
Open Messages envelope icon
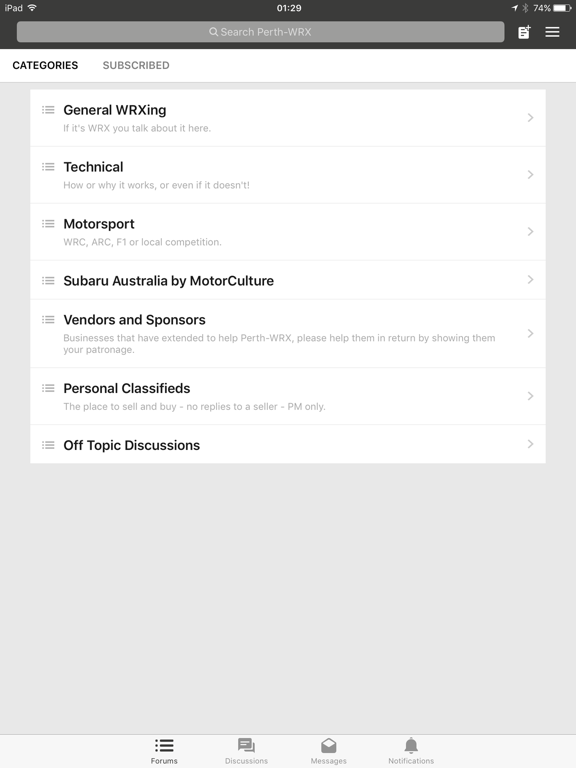[329, 745]
